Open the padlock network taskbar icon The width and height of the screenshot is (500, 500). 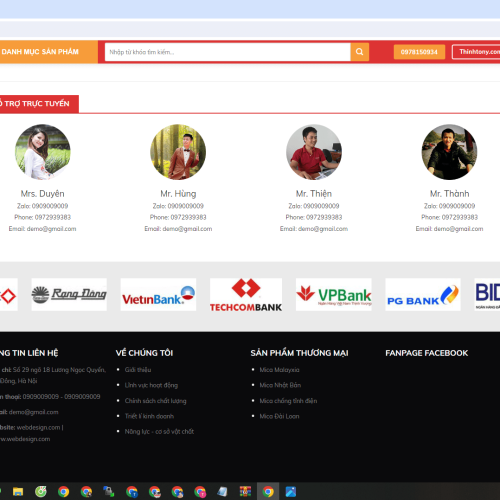[109, 492]
